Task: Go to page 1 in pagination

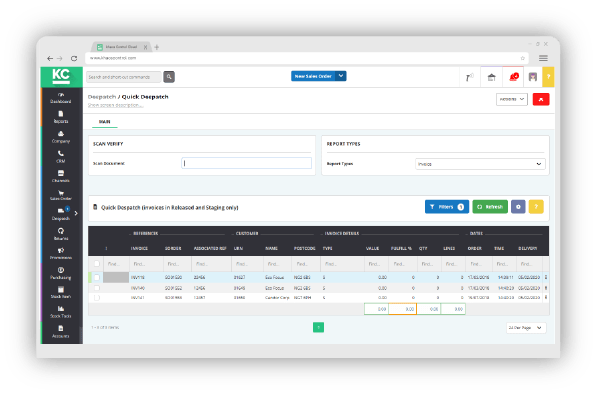Action: point(318,327)
